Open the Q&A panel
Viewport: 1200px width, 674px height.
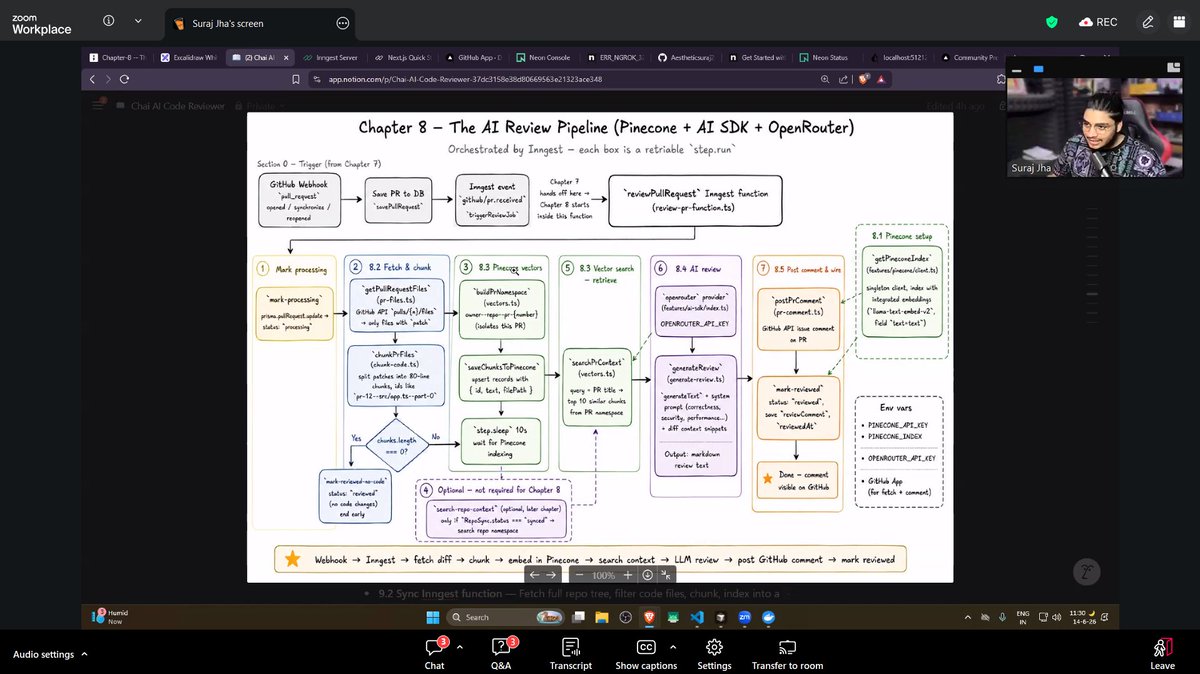pyautogui.click(x=501, y=654)
